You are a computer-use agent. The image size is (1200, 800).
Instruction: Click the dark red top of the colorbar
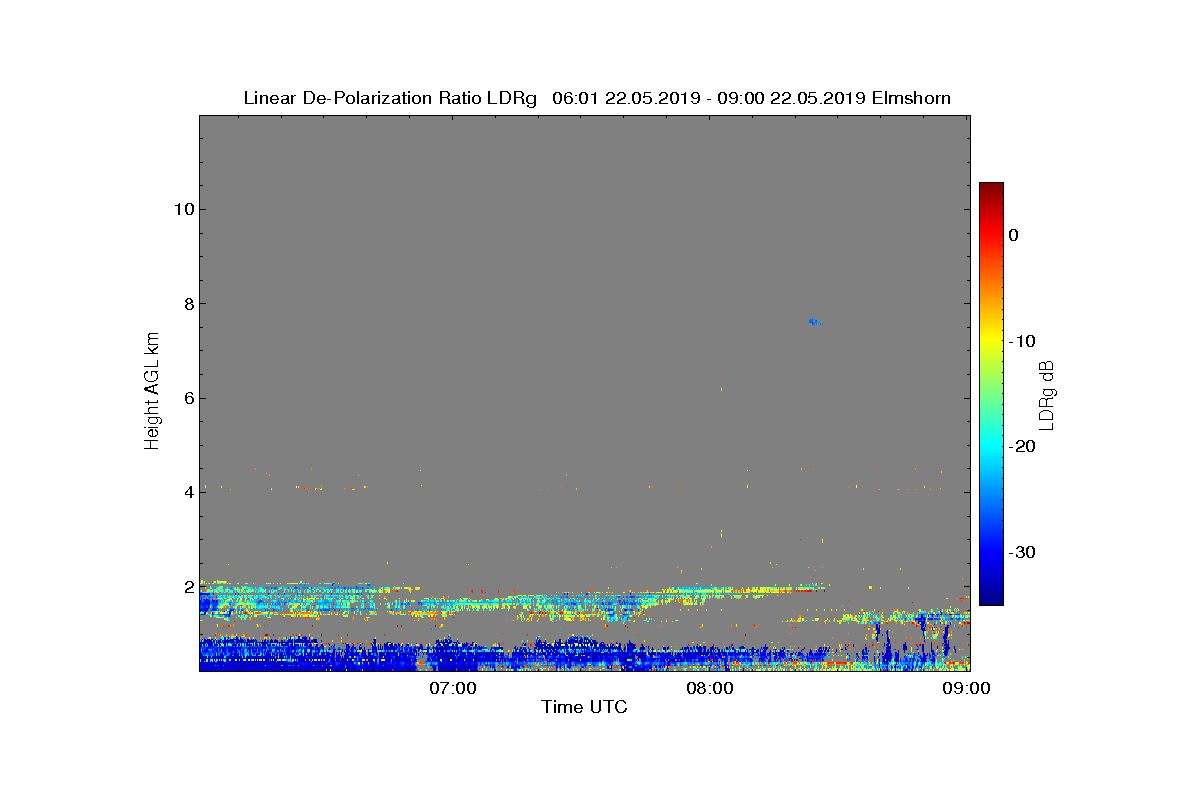coord(991,190)
